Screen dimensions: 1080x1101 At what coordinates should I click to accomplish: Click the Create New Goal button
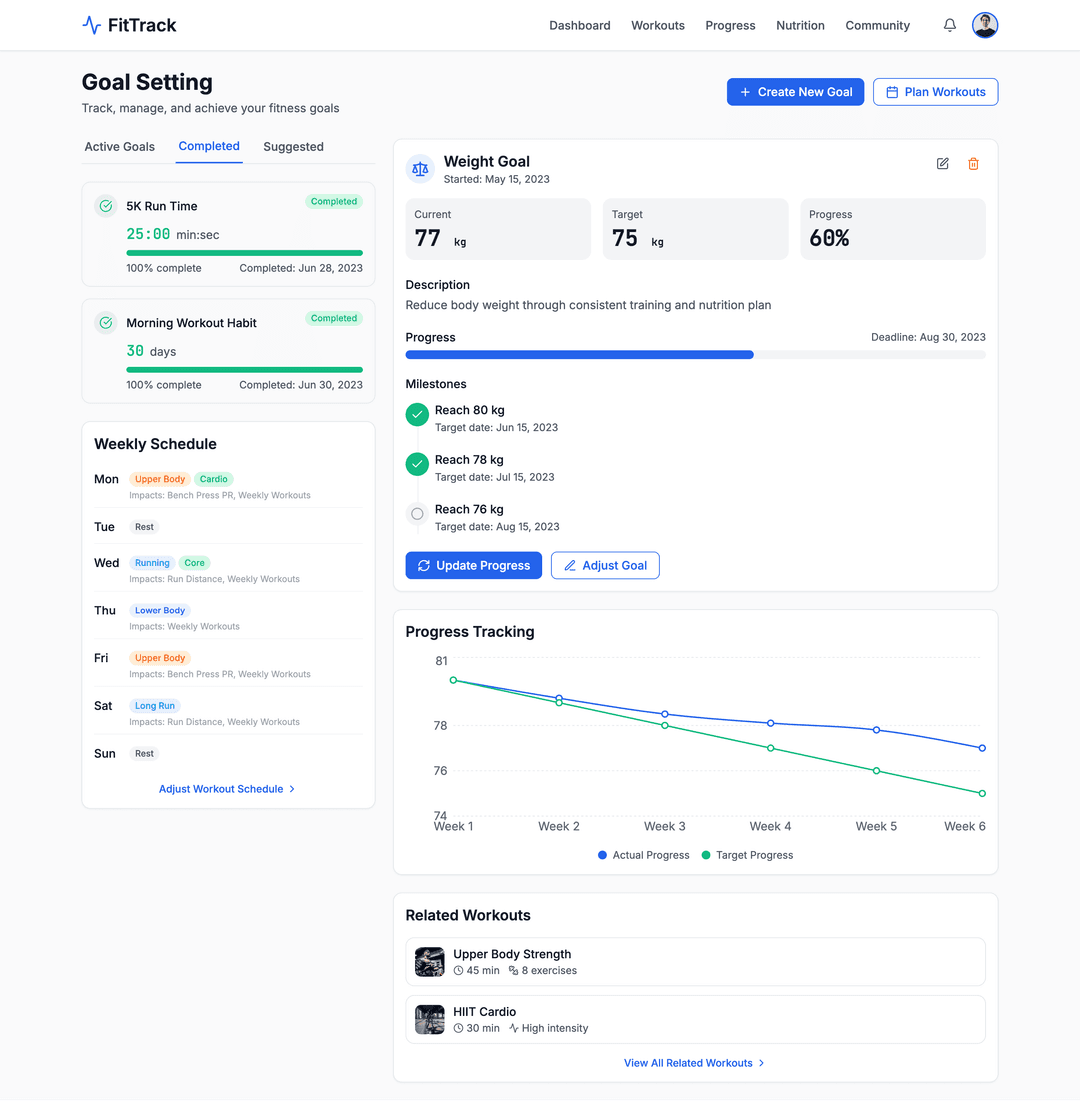(795, 92)
